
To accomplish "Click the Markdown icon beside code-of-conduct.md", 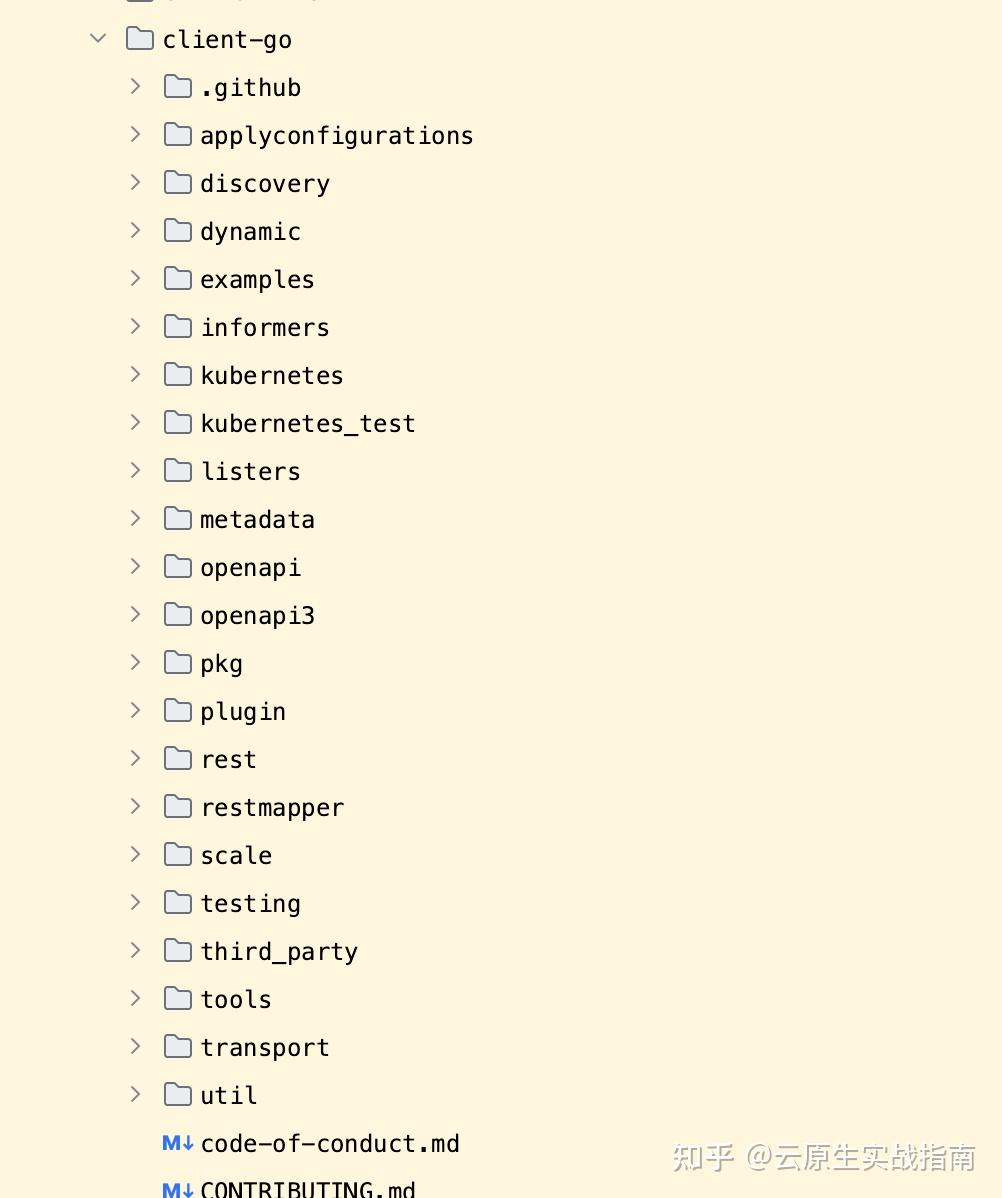I will click(177, 1143).
